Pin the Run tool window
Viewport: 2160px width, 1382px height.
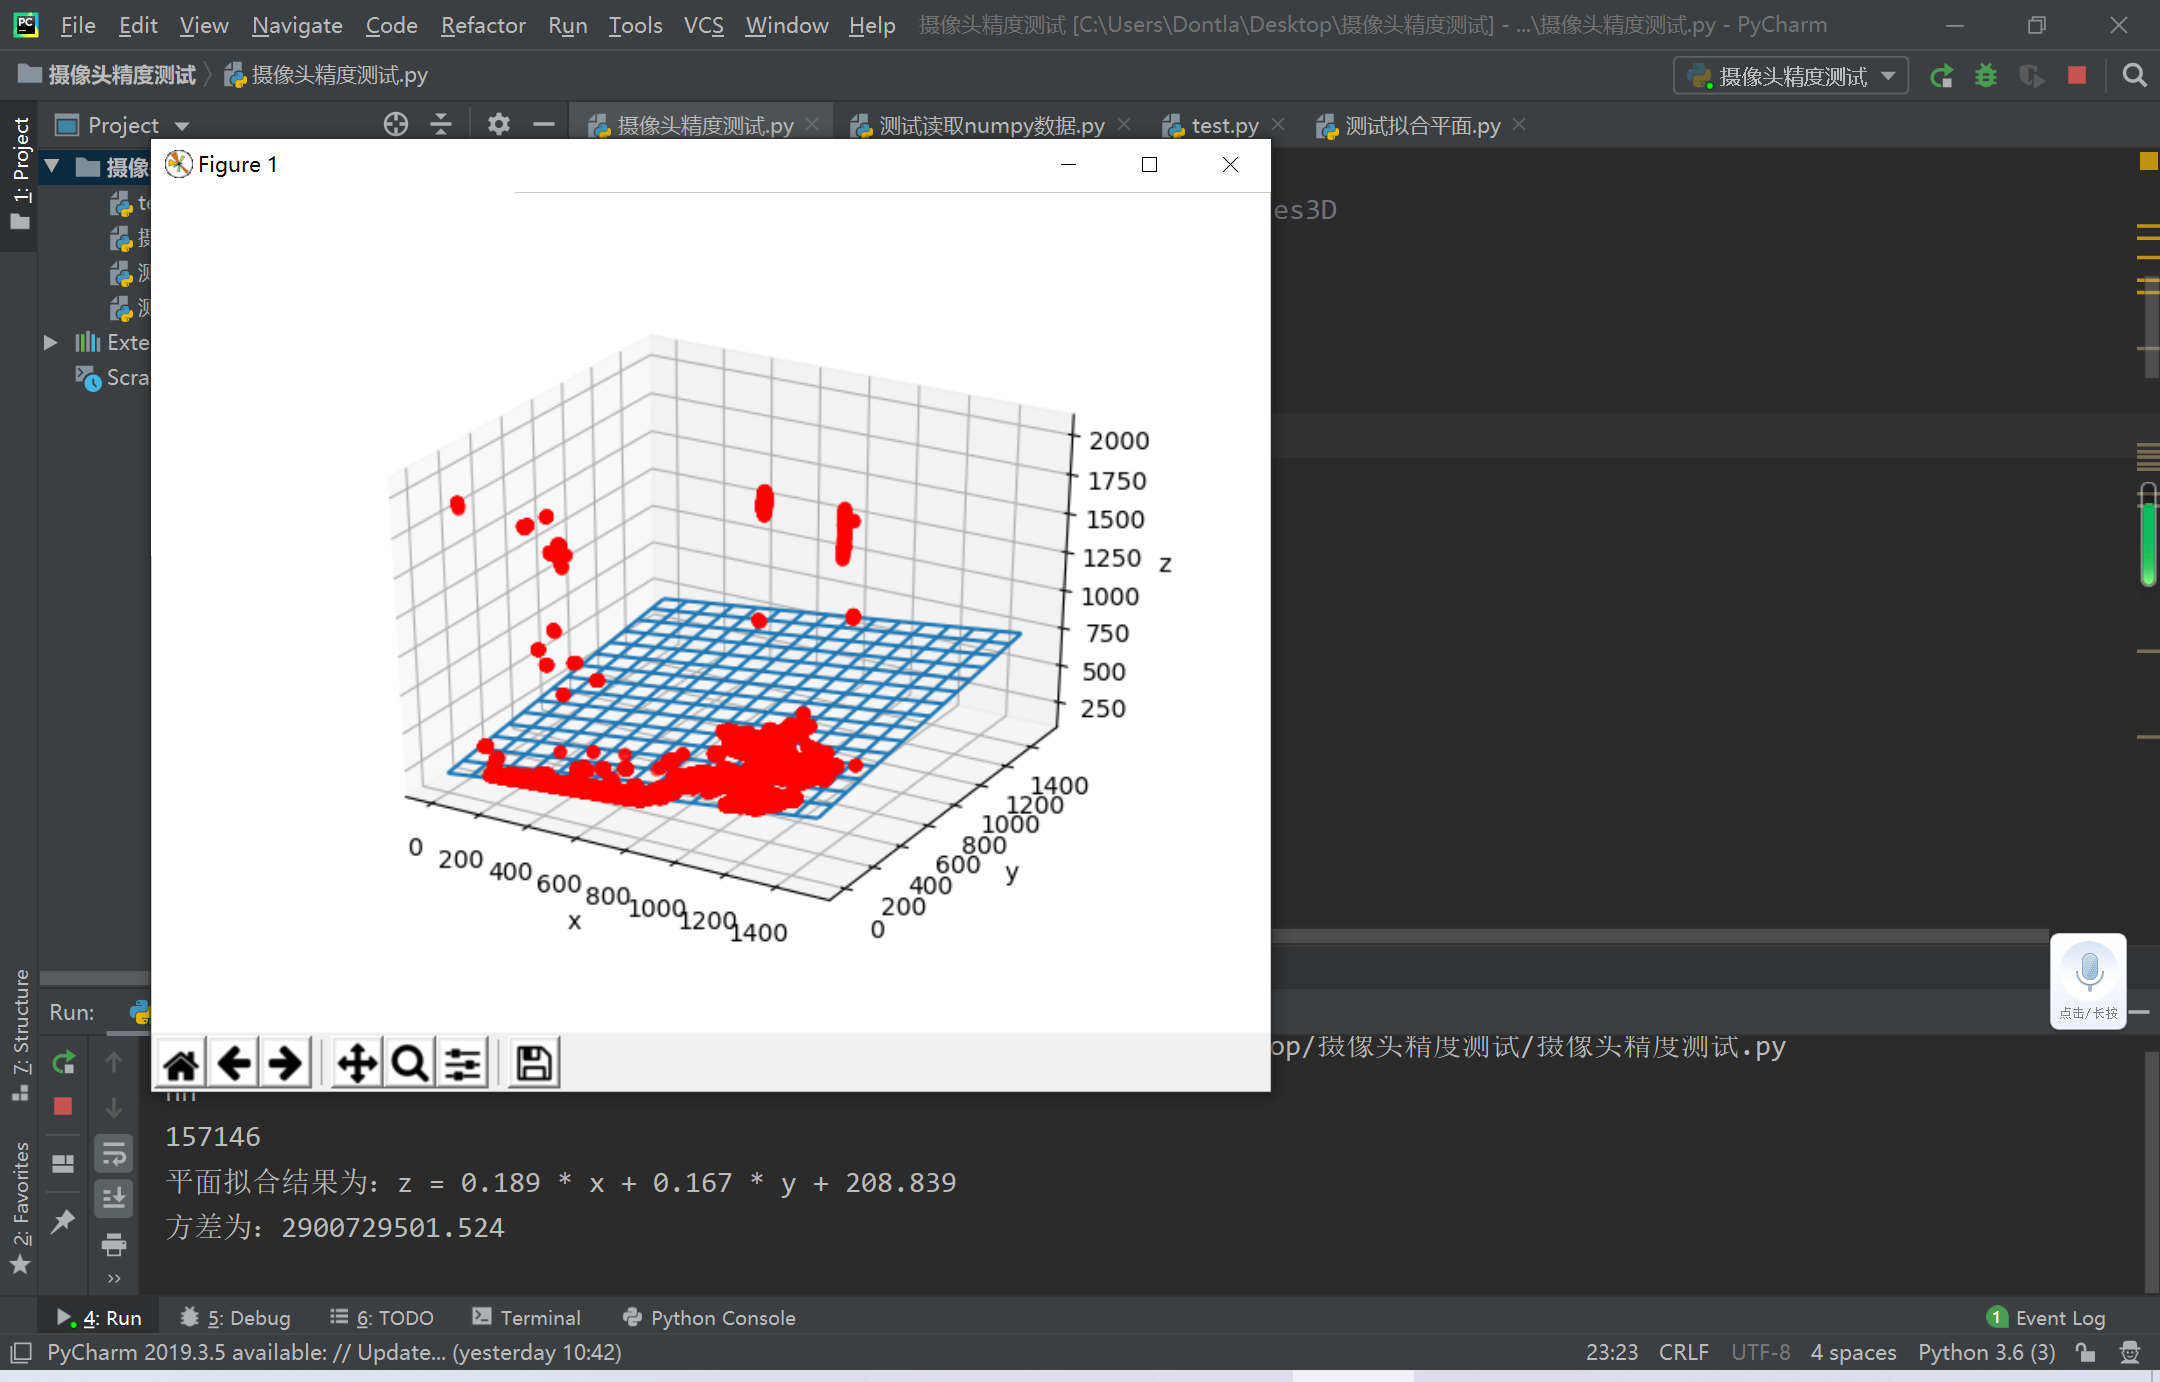63,1222
